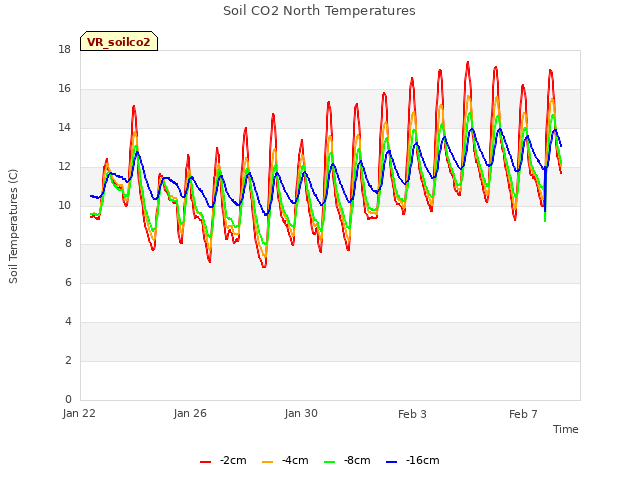Click the VR_soilco2 annotation label
The height and width of the screenshot is (480, 640).
pos(119,42)
